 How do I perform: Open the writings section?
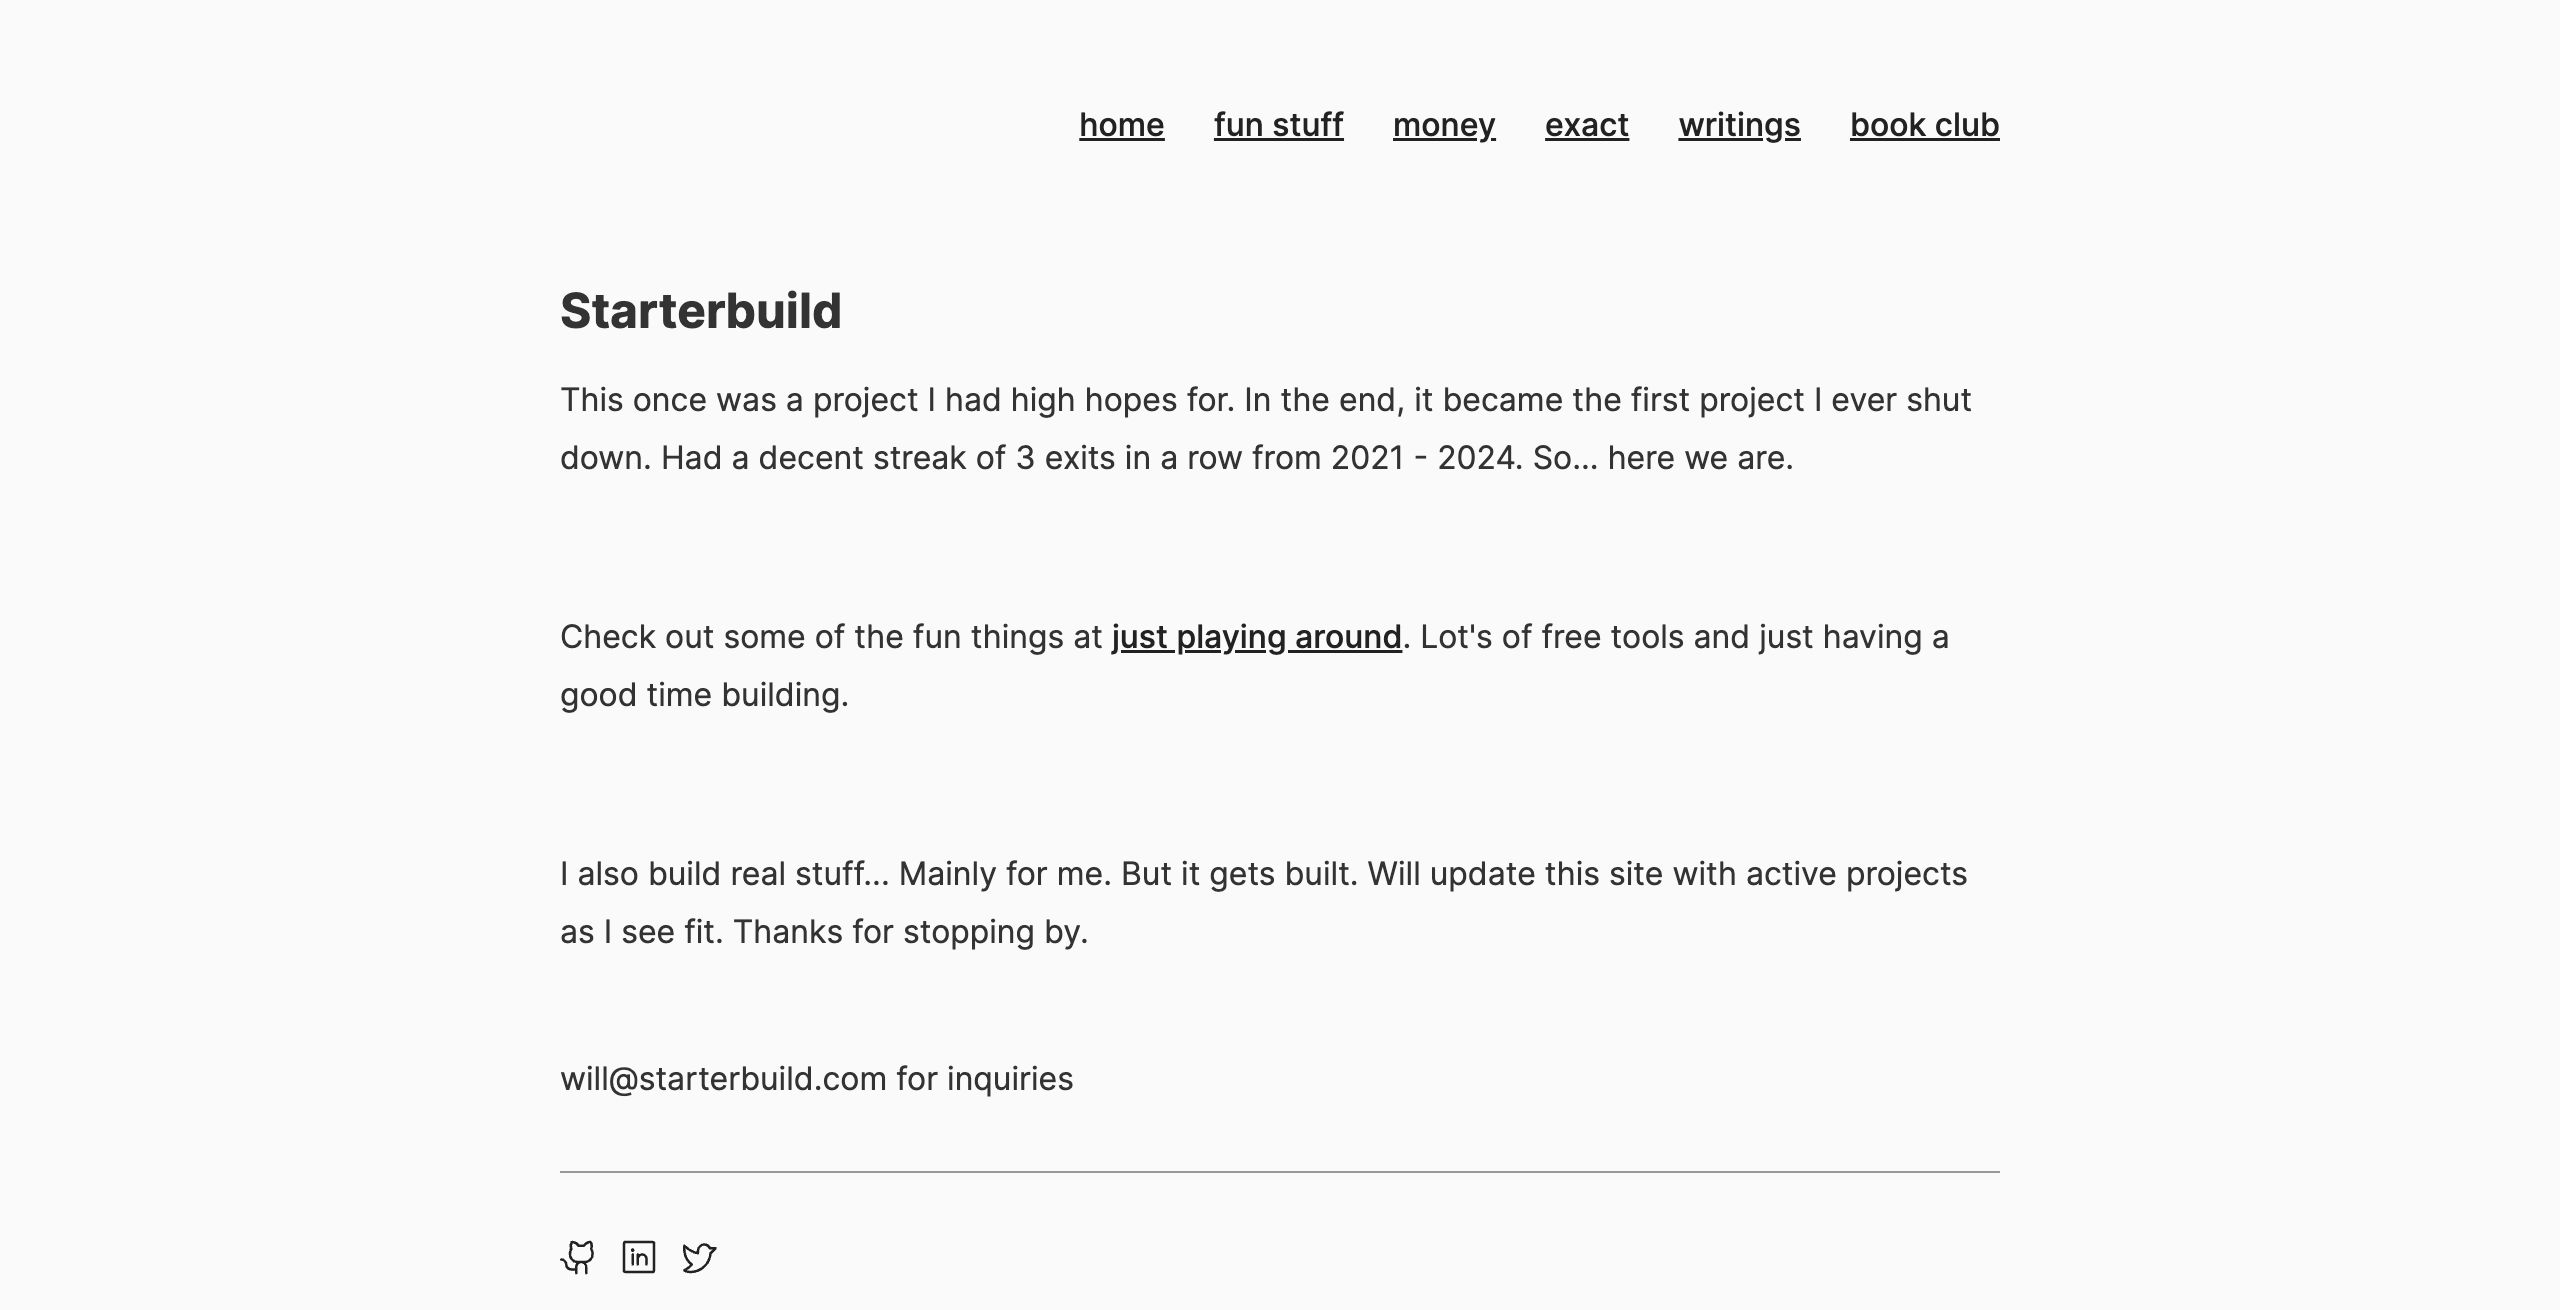1739,125
